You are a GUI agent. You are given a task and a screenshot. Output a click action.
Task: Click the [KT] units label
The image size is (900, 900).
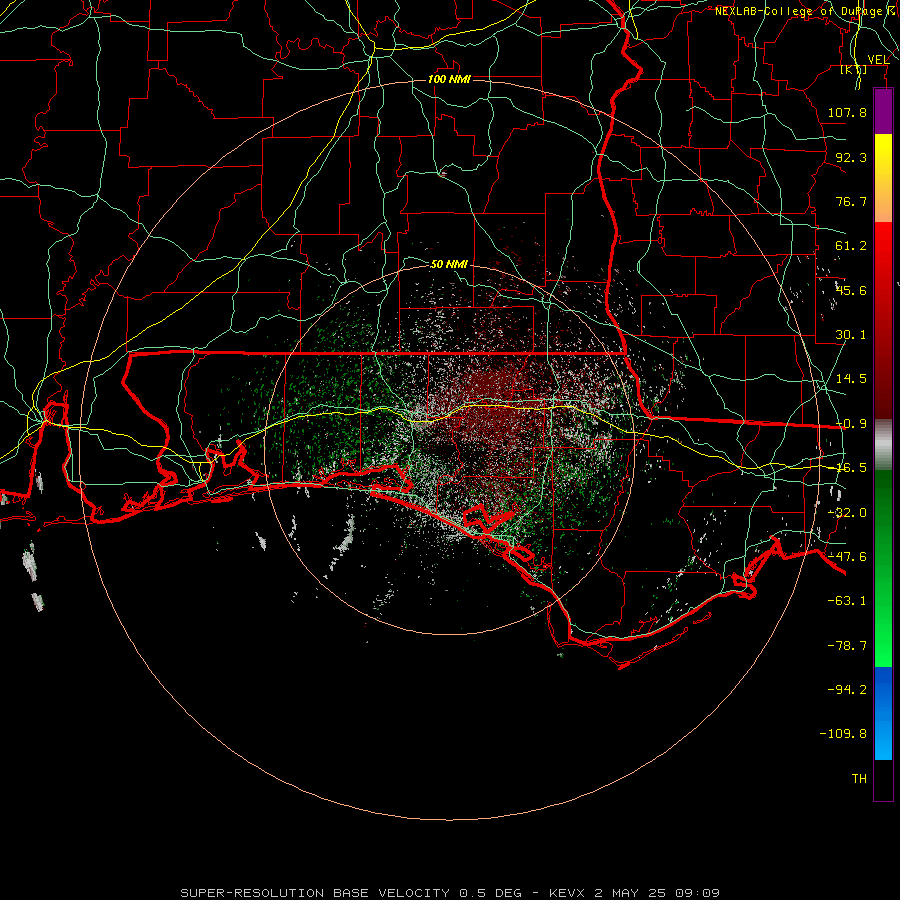click(x=854, y=69)
